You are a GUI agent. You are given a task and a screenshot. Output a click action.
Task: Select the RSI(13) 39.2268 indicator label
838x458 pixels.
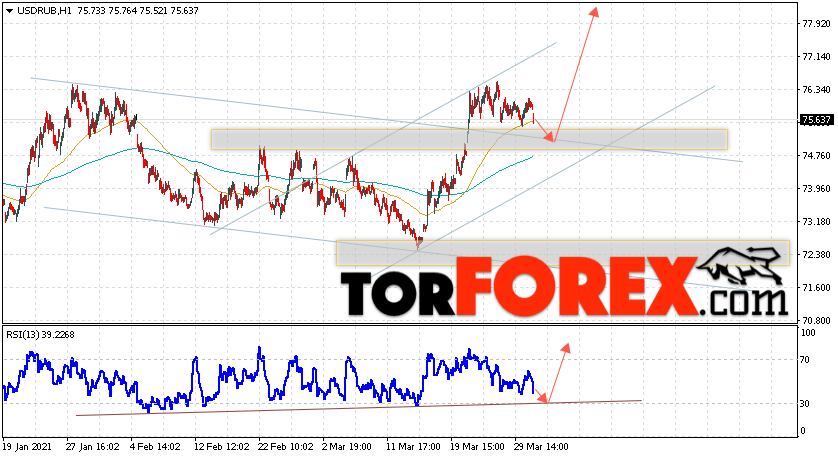pos(40,335)
